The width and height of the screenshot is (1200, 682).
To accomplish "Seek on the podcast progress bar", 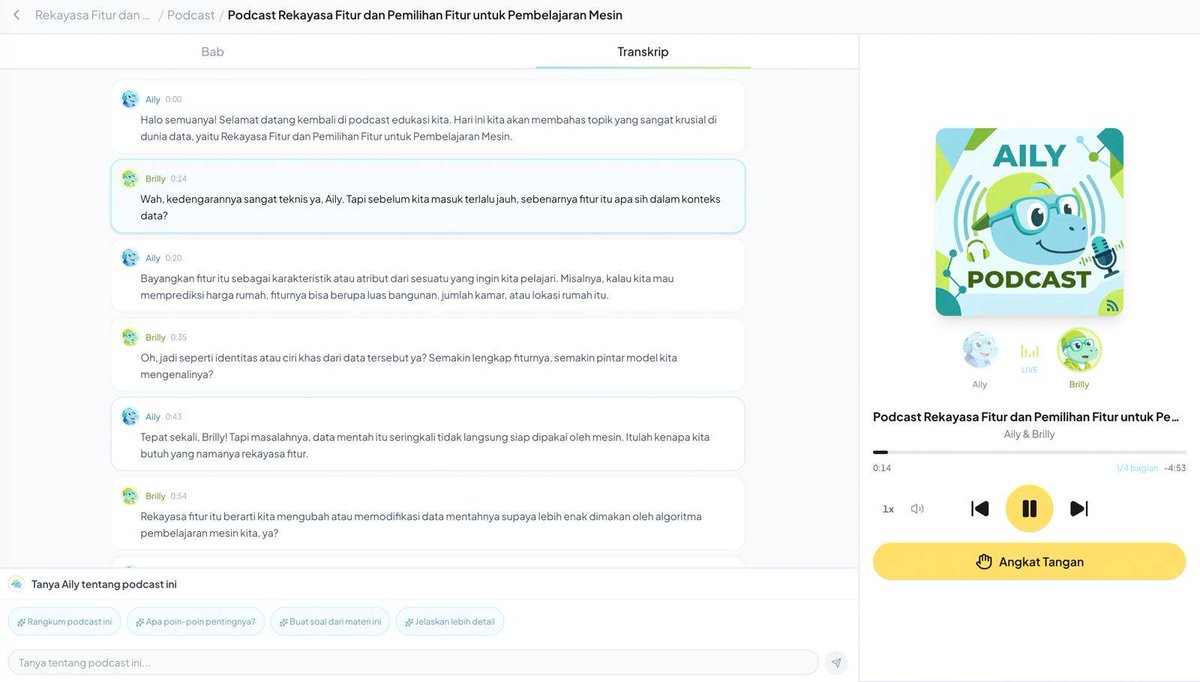I will (x=1029, y=452).
